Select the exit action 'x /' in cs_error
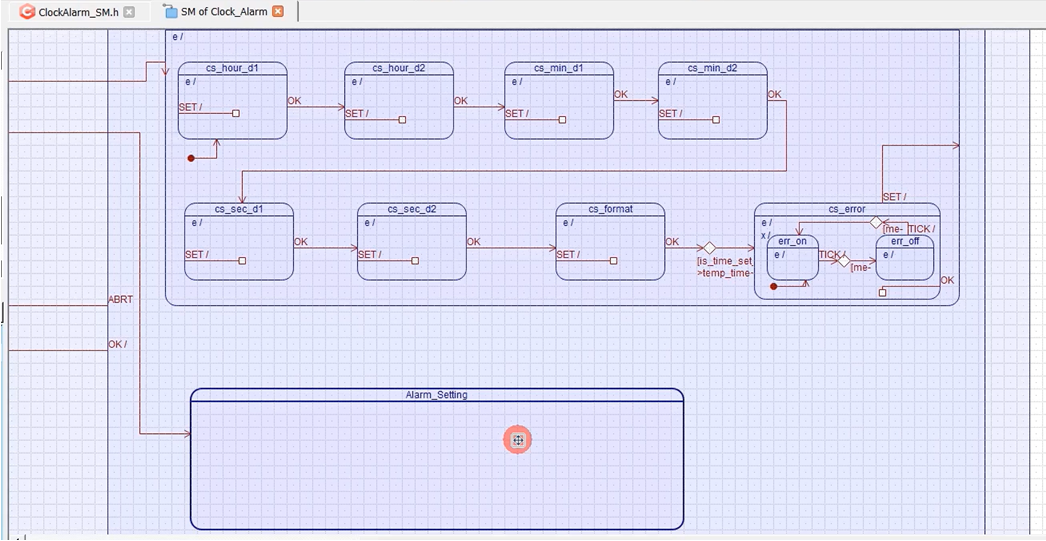This screenshot has width=1046, height=541. click(766, 235)
